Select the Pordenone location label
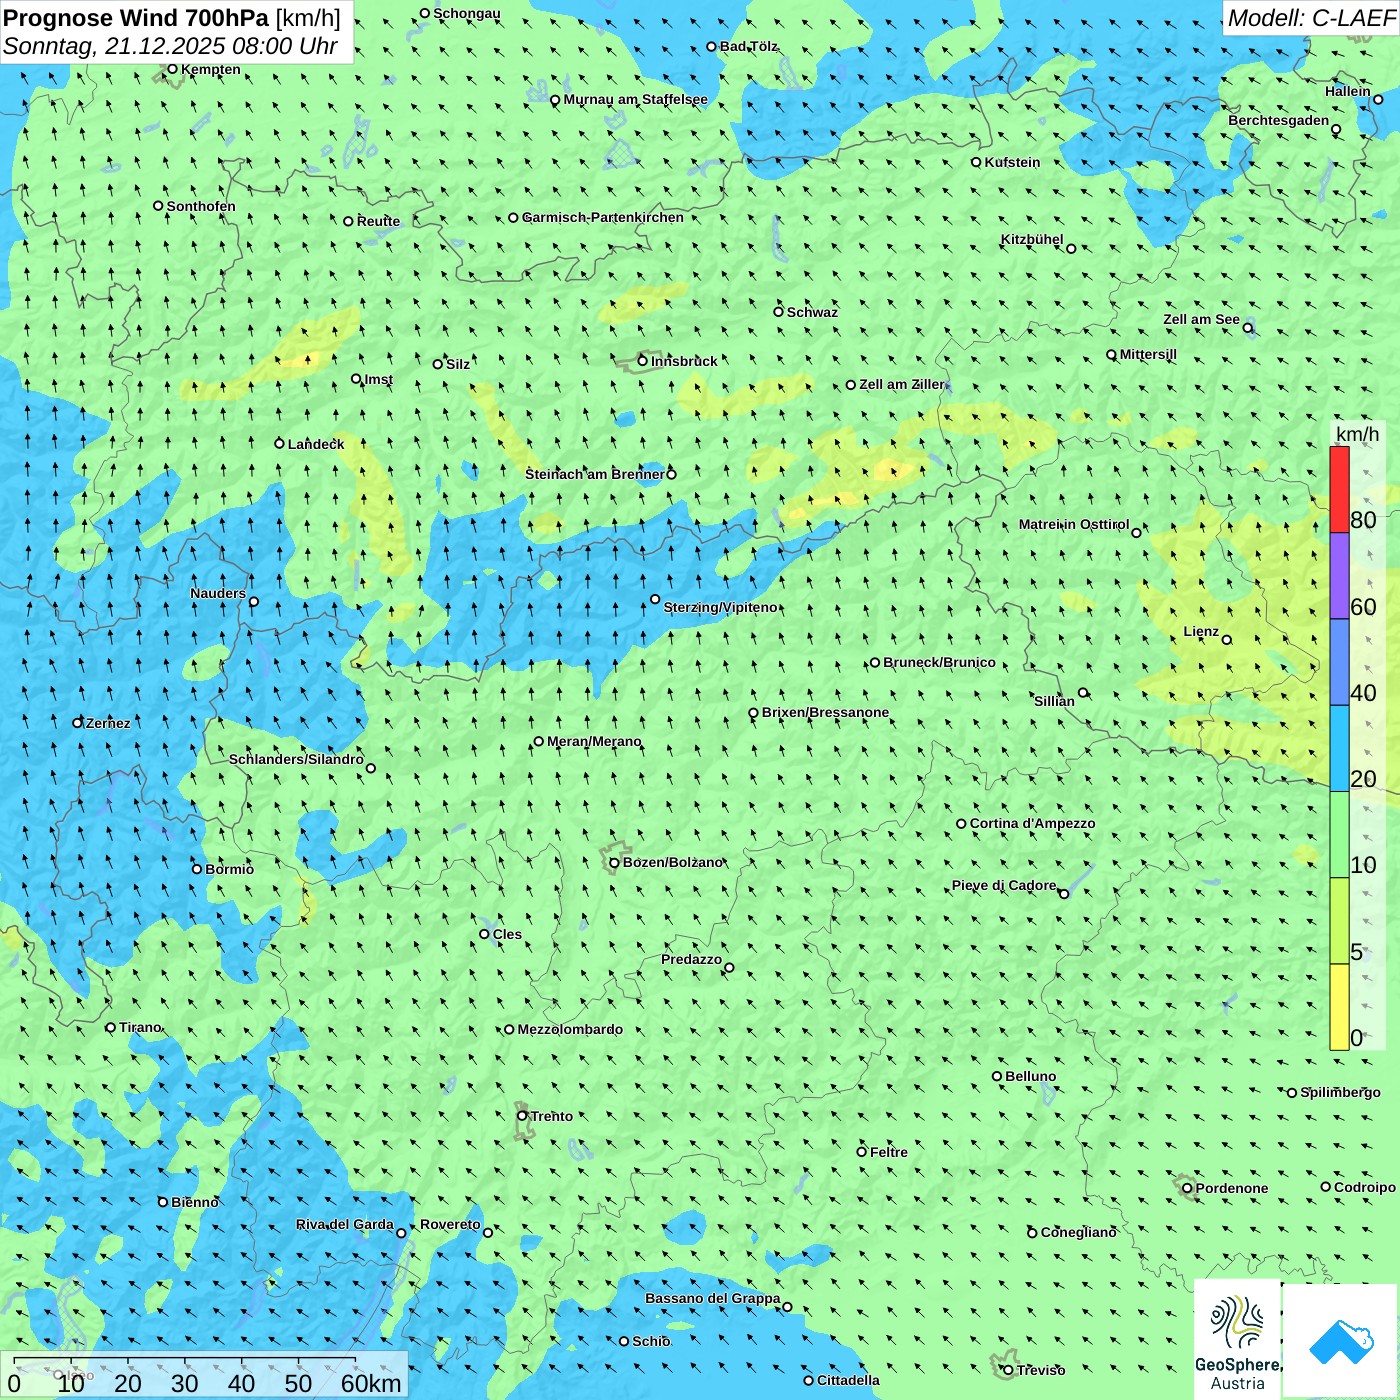 coord(1232,1188)
